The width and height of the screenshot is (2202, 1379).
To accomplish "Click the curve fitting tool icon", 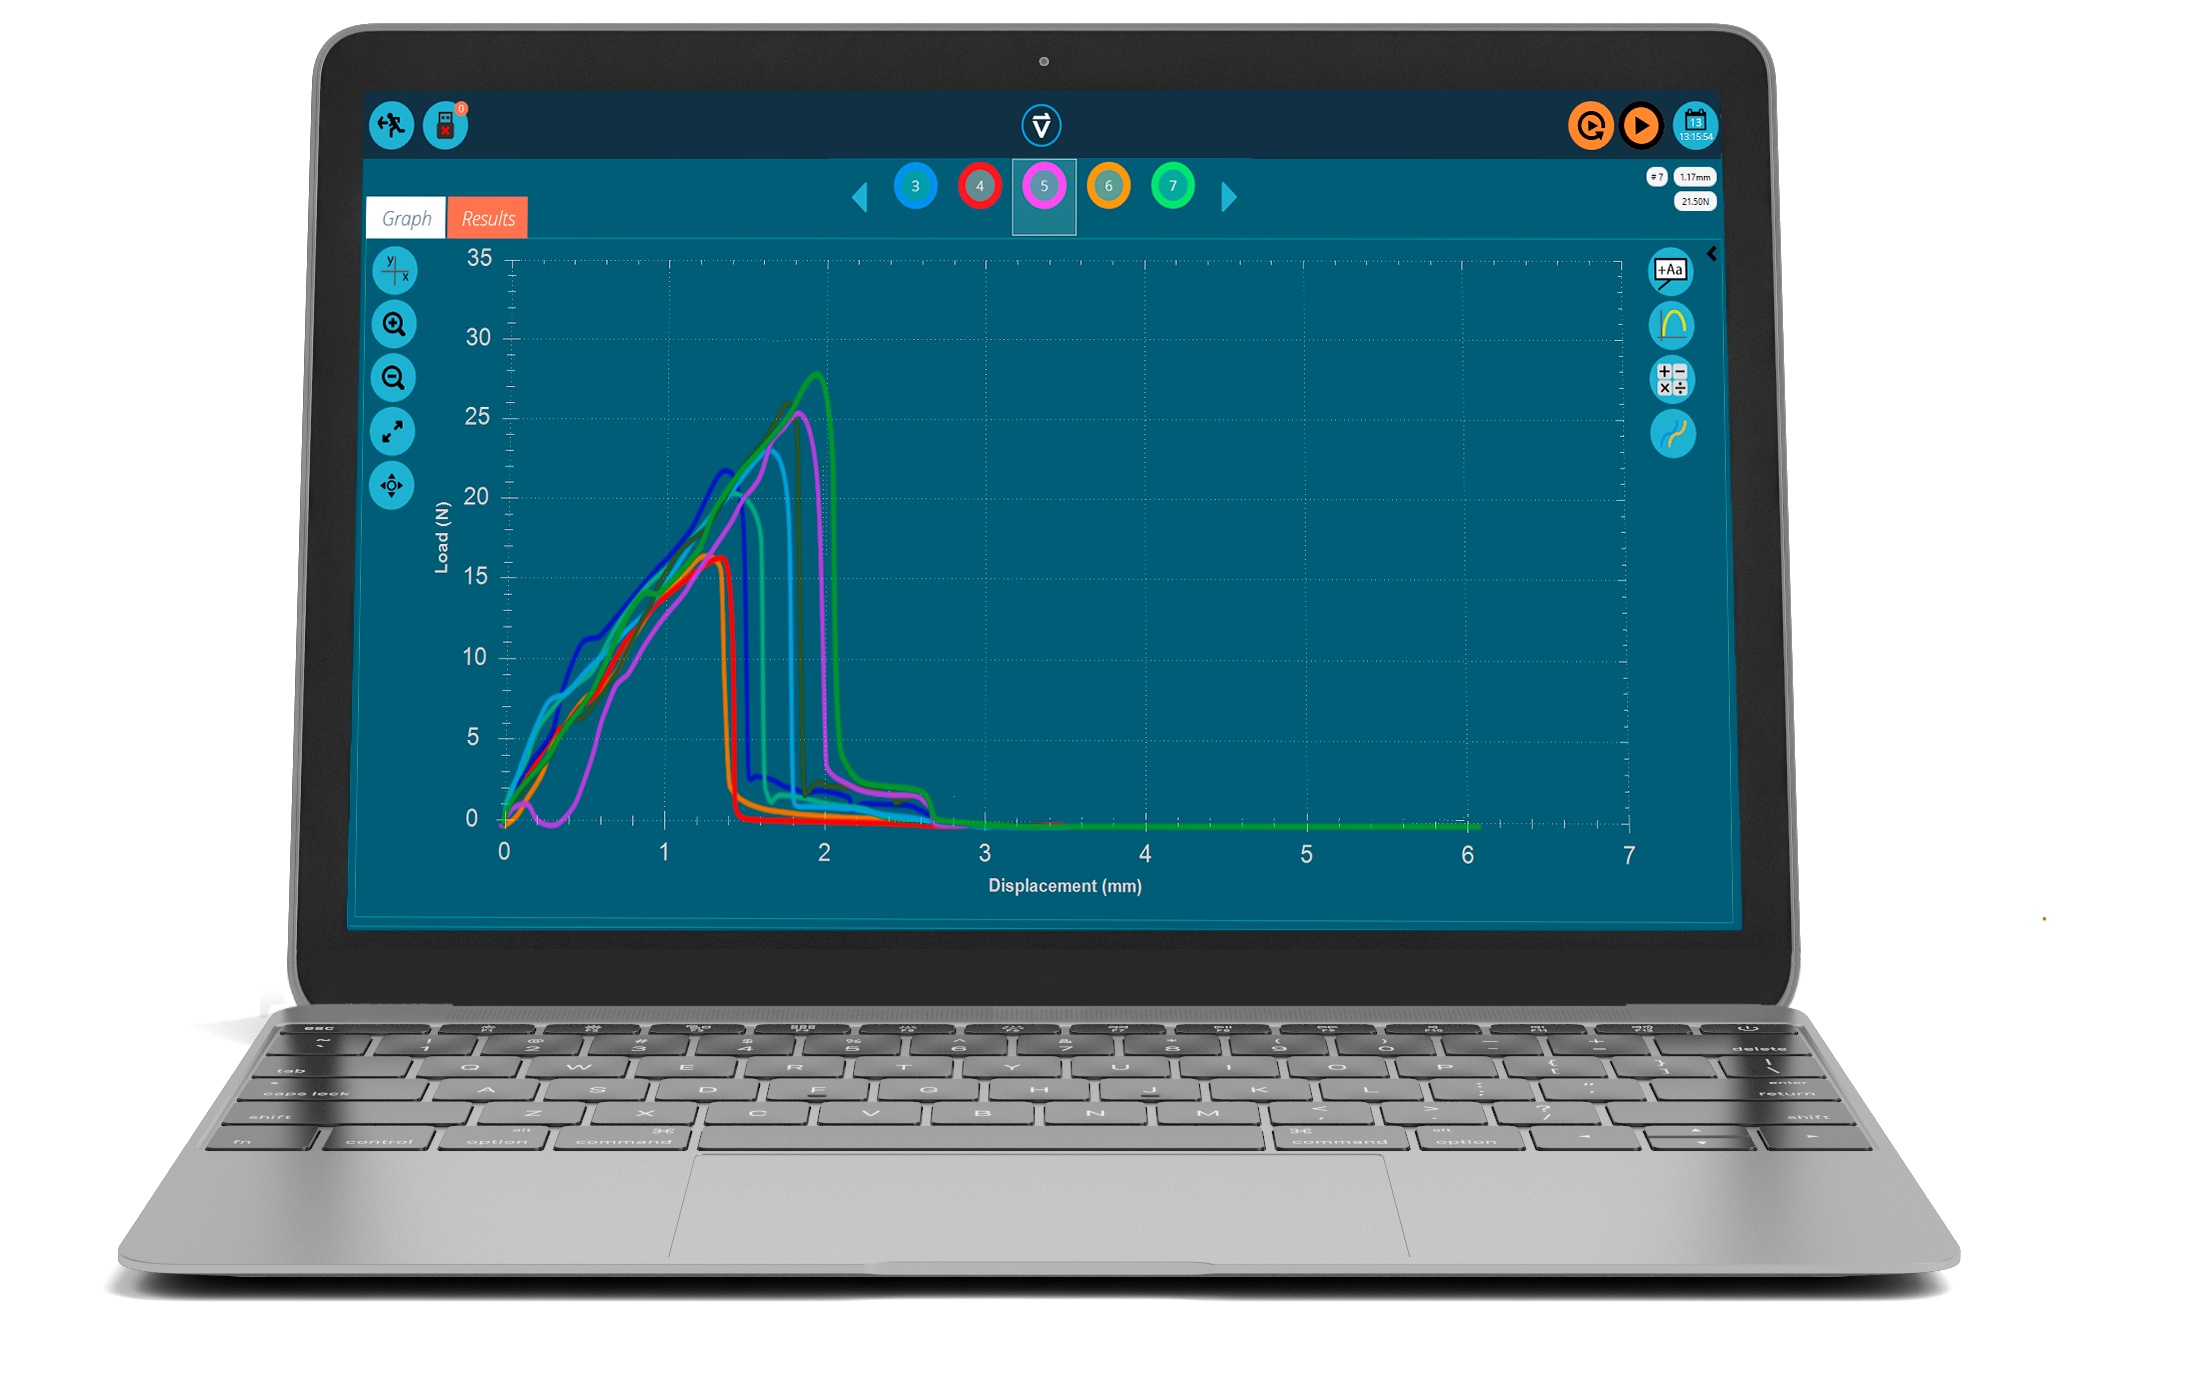I will tap(1676, 437).
